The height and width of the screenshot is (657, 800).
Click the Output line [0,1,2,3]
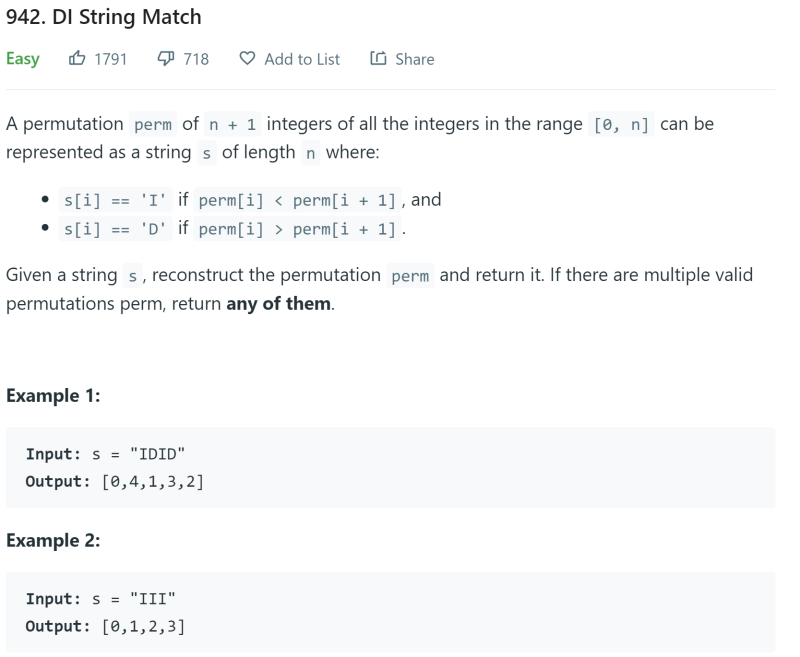tap(106, 625)
